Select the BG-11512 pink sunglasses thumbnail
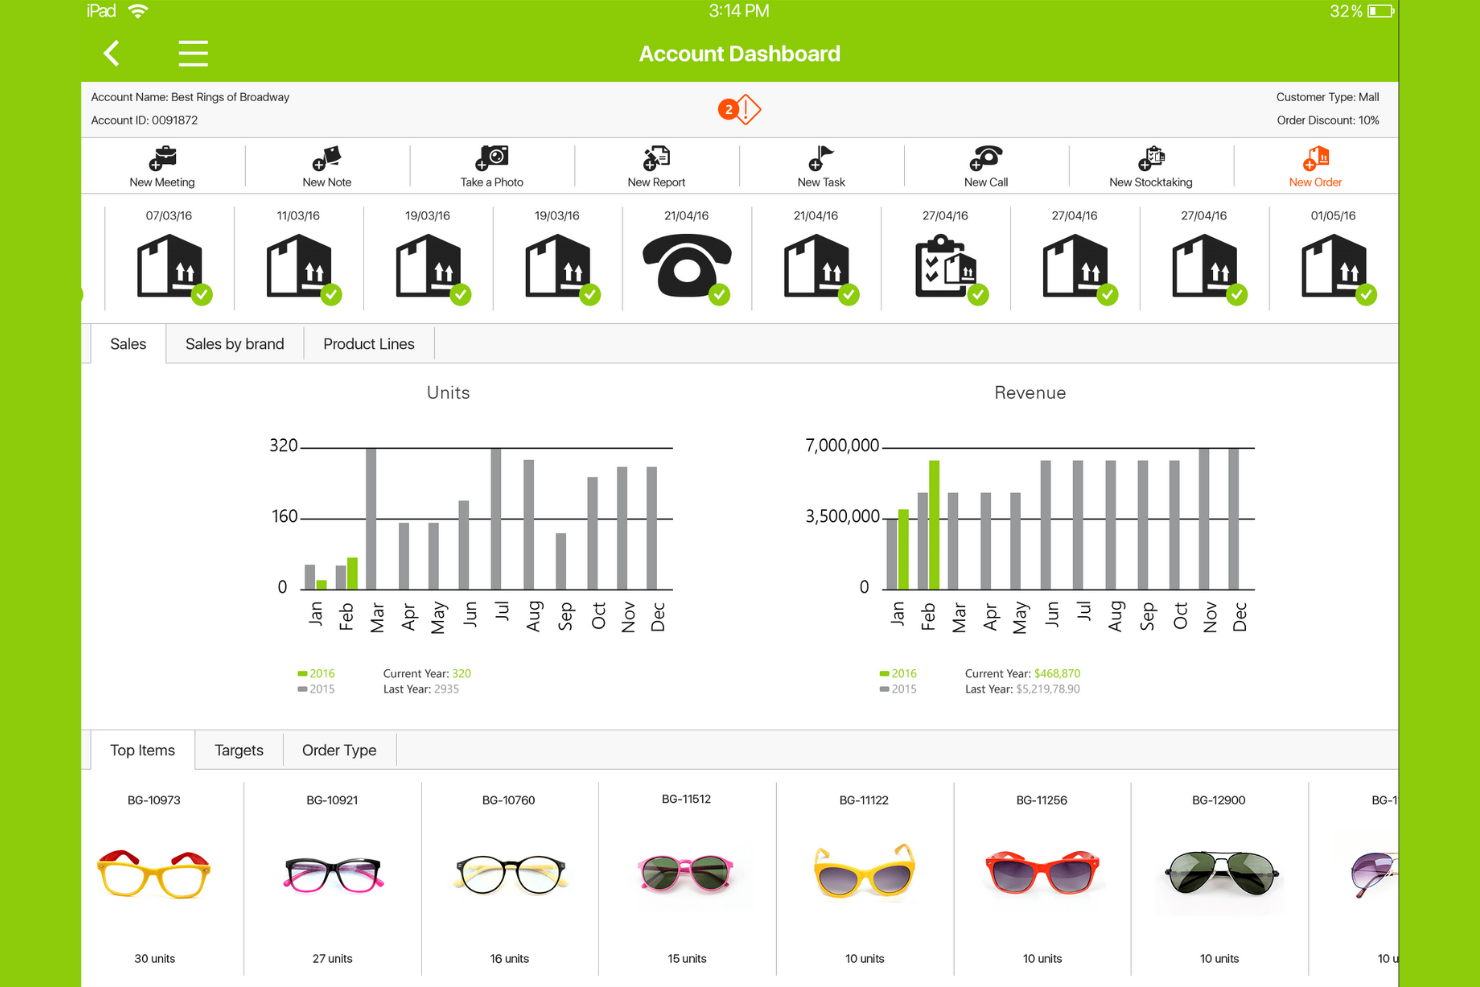The image size is (1480, 987). [x=687, y=872]
